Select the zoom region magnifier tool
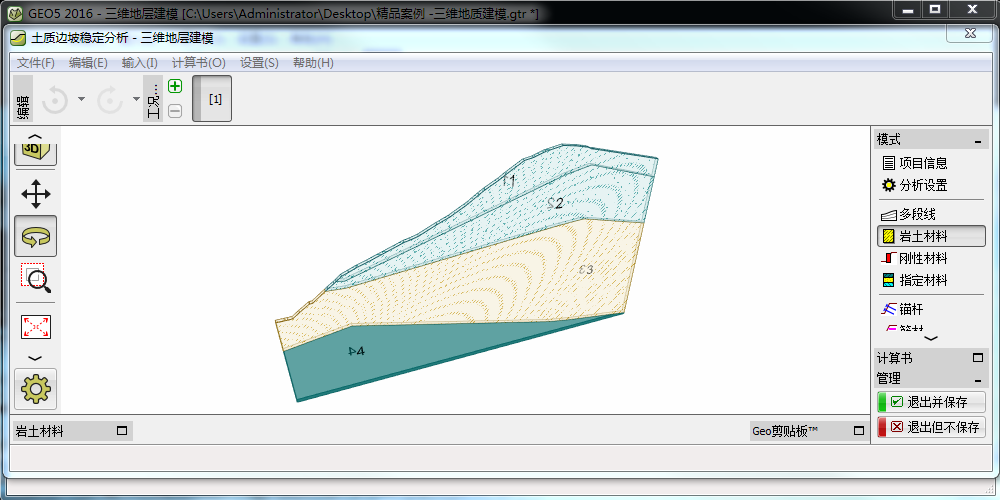1000x500 pixels. click(x=36, y=278)
